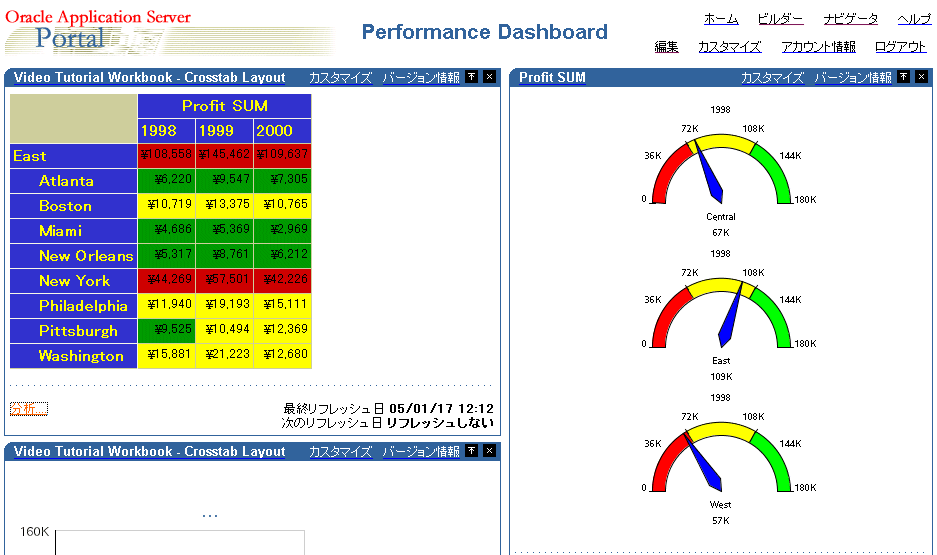Click the Central gauge label
Viewport: 937px width, 555px height.
tap(721, 217)
